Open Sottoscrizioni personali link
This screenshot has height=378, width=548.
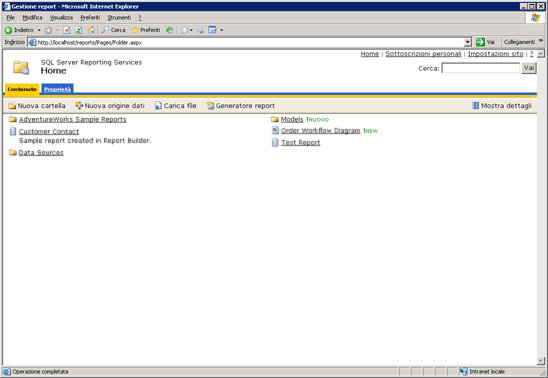[x=423, y=54]
